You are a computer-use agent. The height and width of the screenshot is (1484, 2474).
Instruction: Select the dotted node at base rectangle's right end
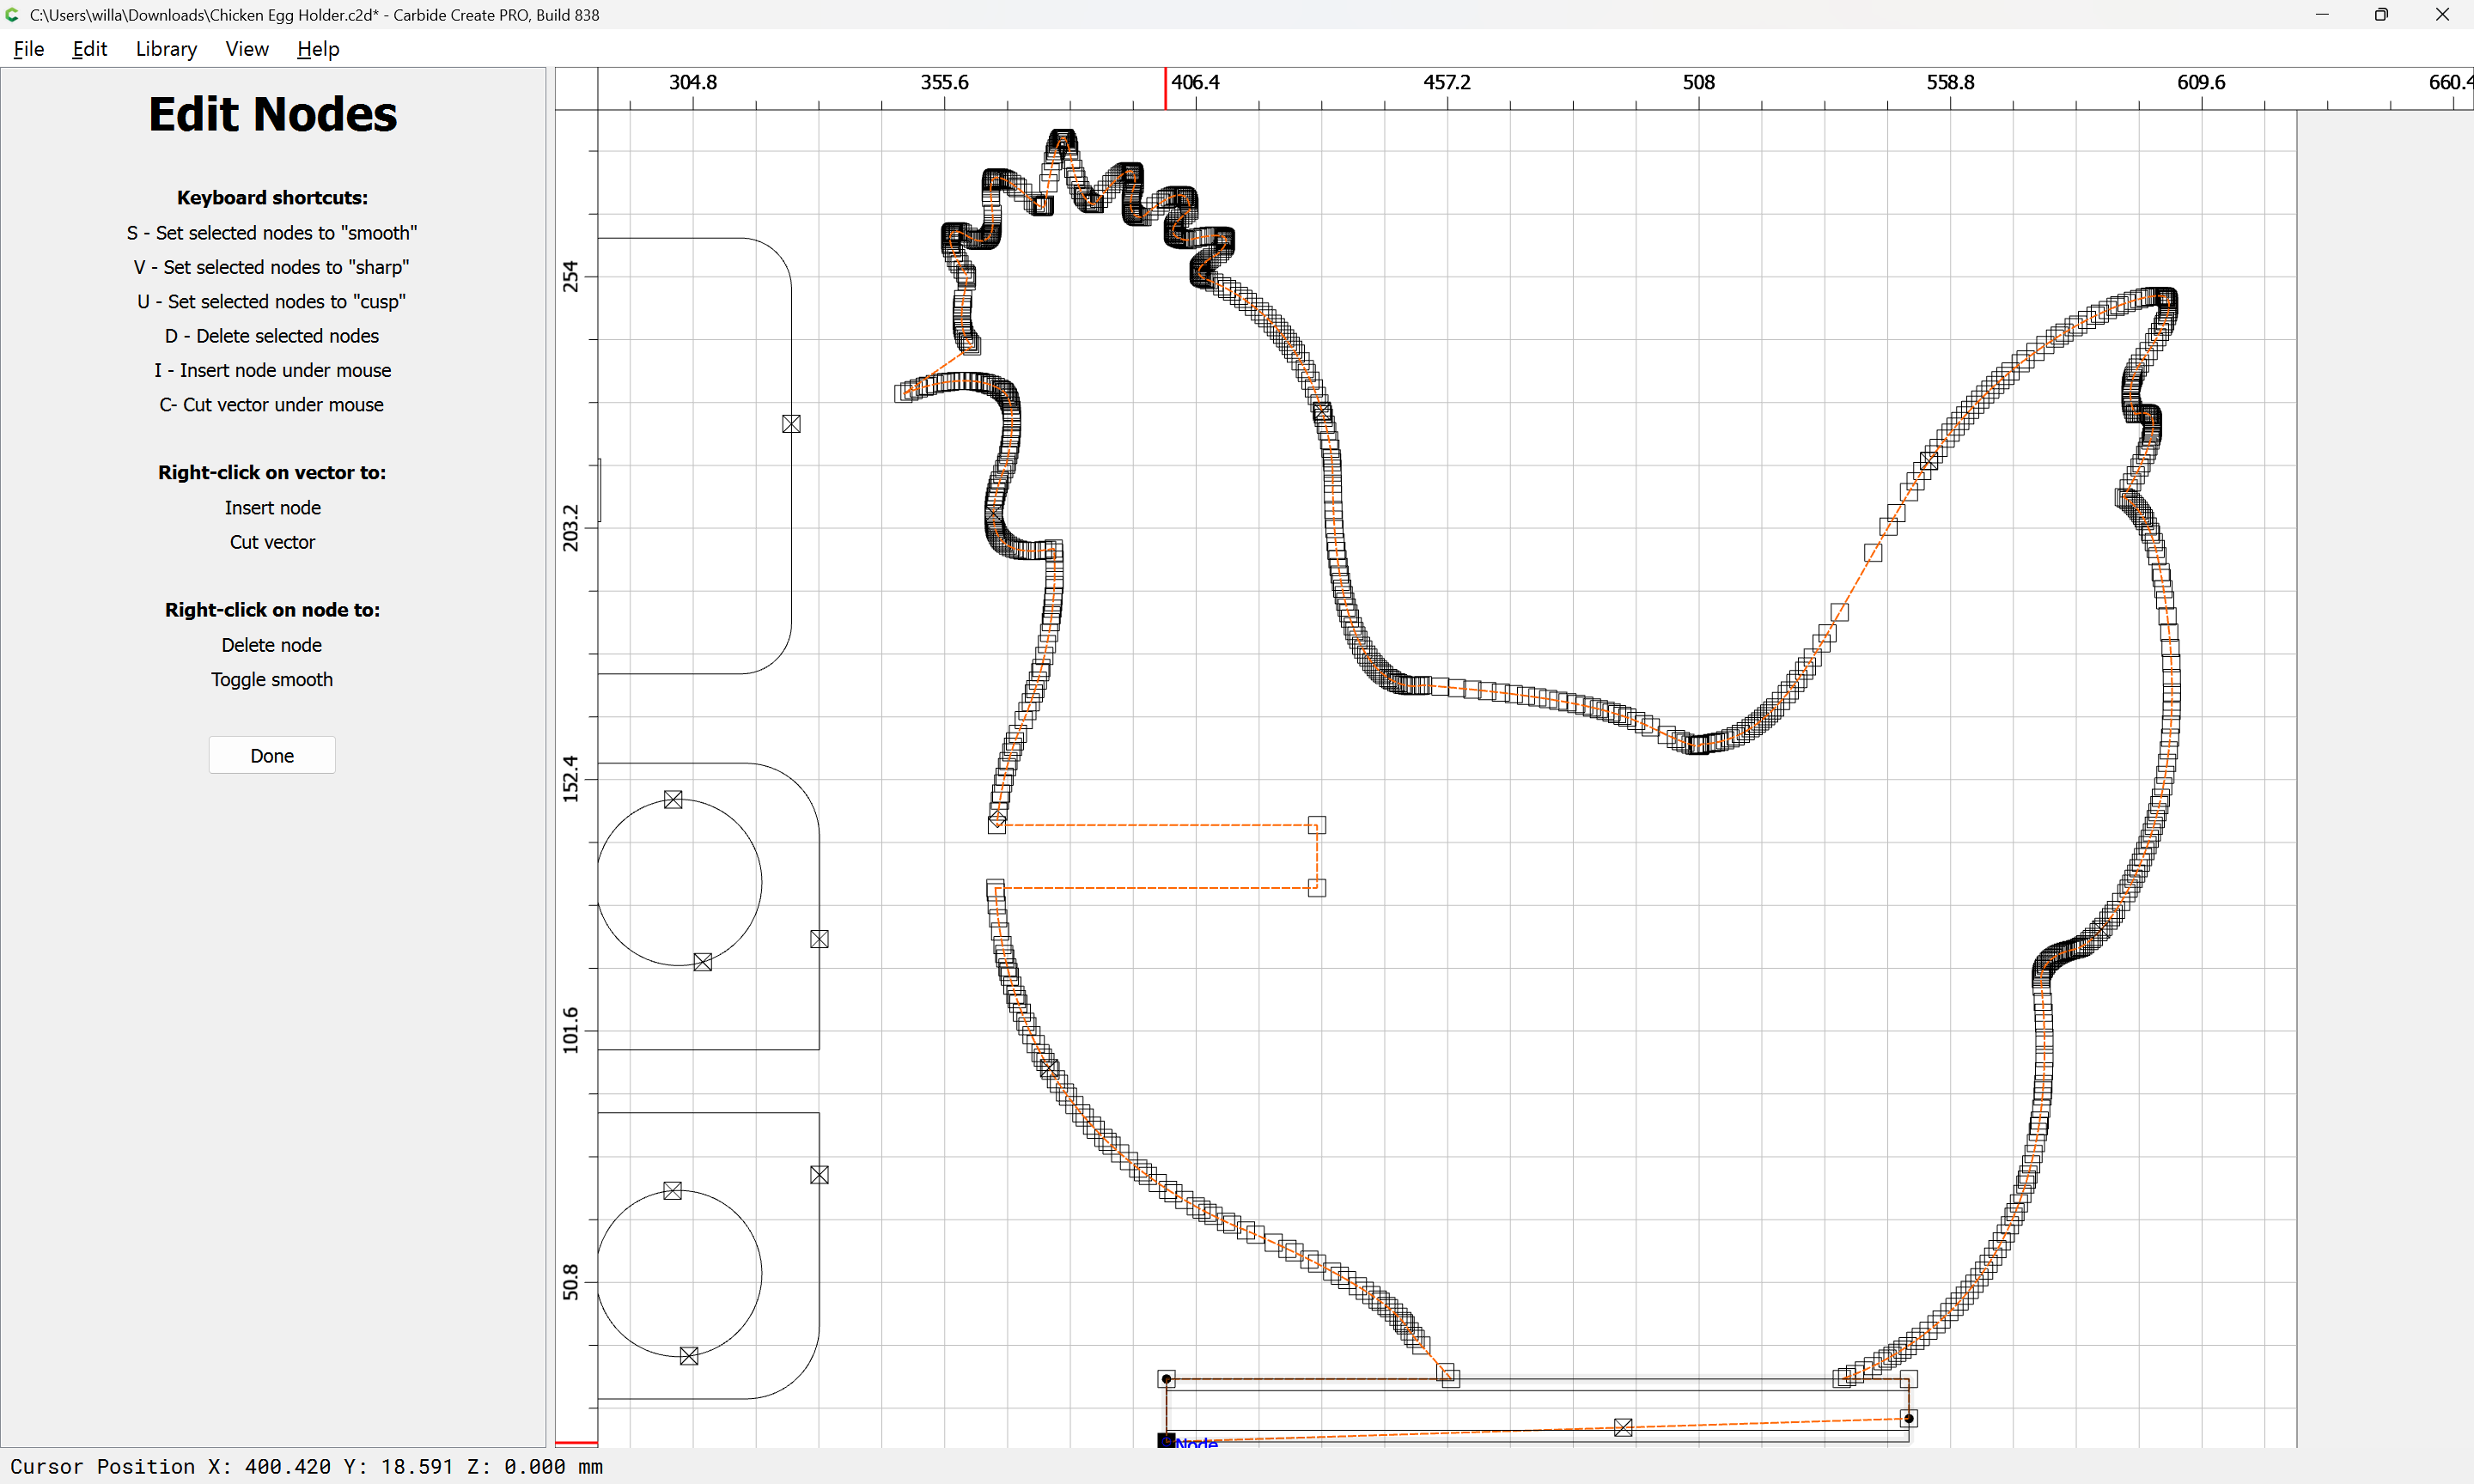click(x=1909, y=1418)
